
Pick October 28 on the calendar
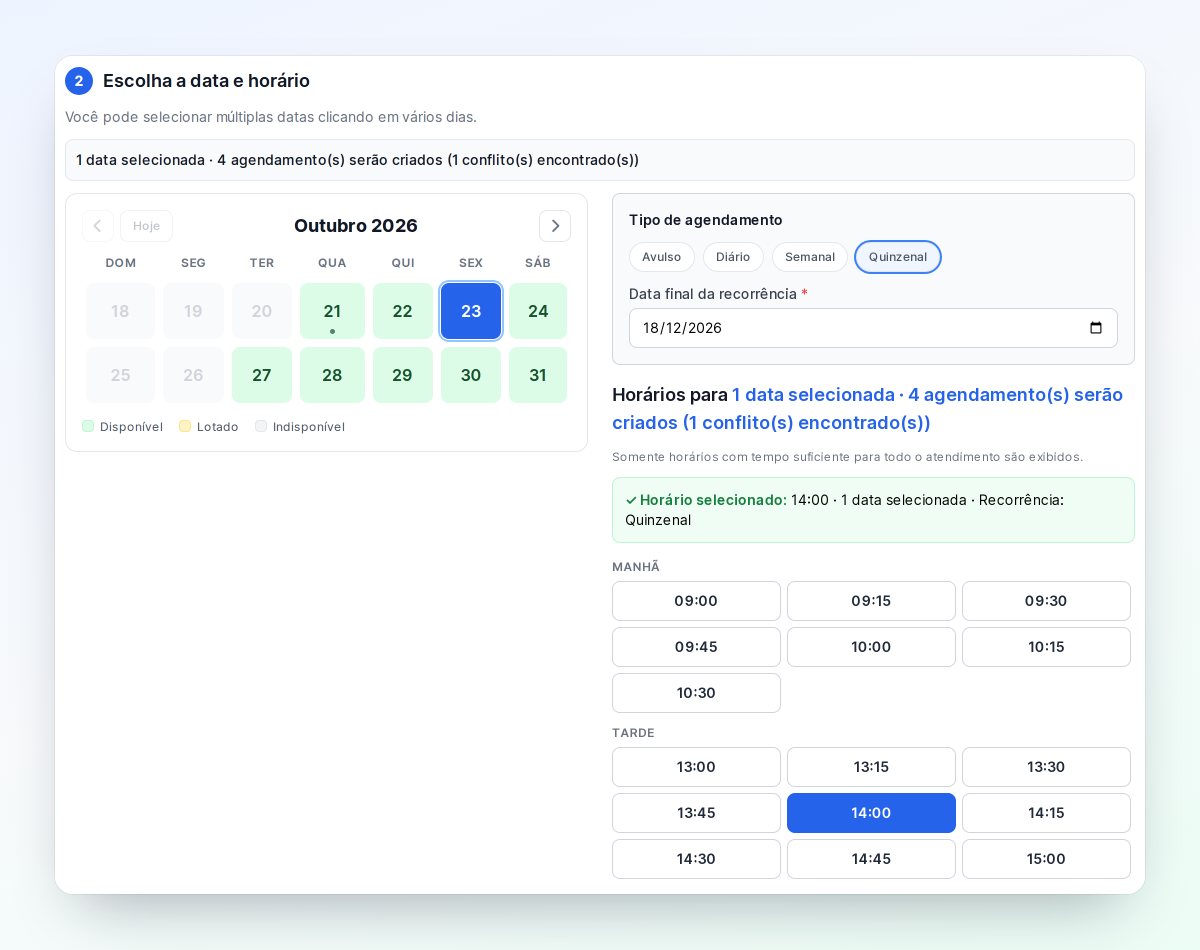click(332, 375)
